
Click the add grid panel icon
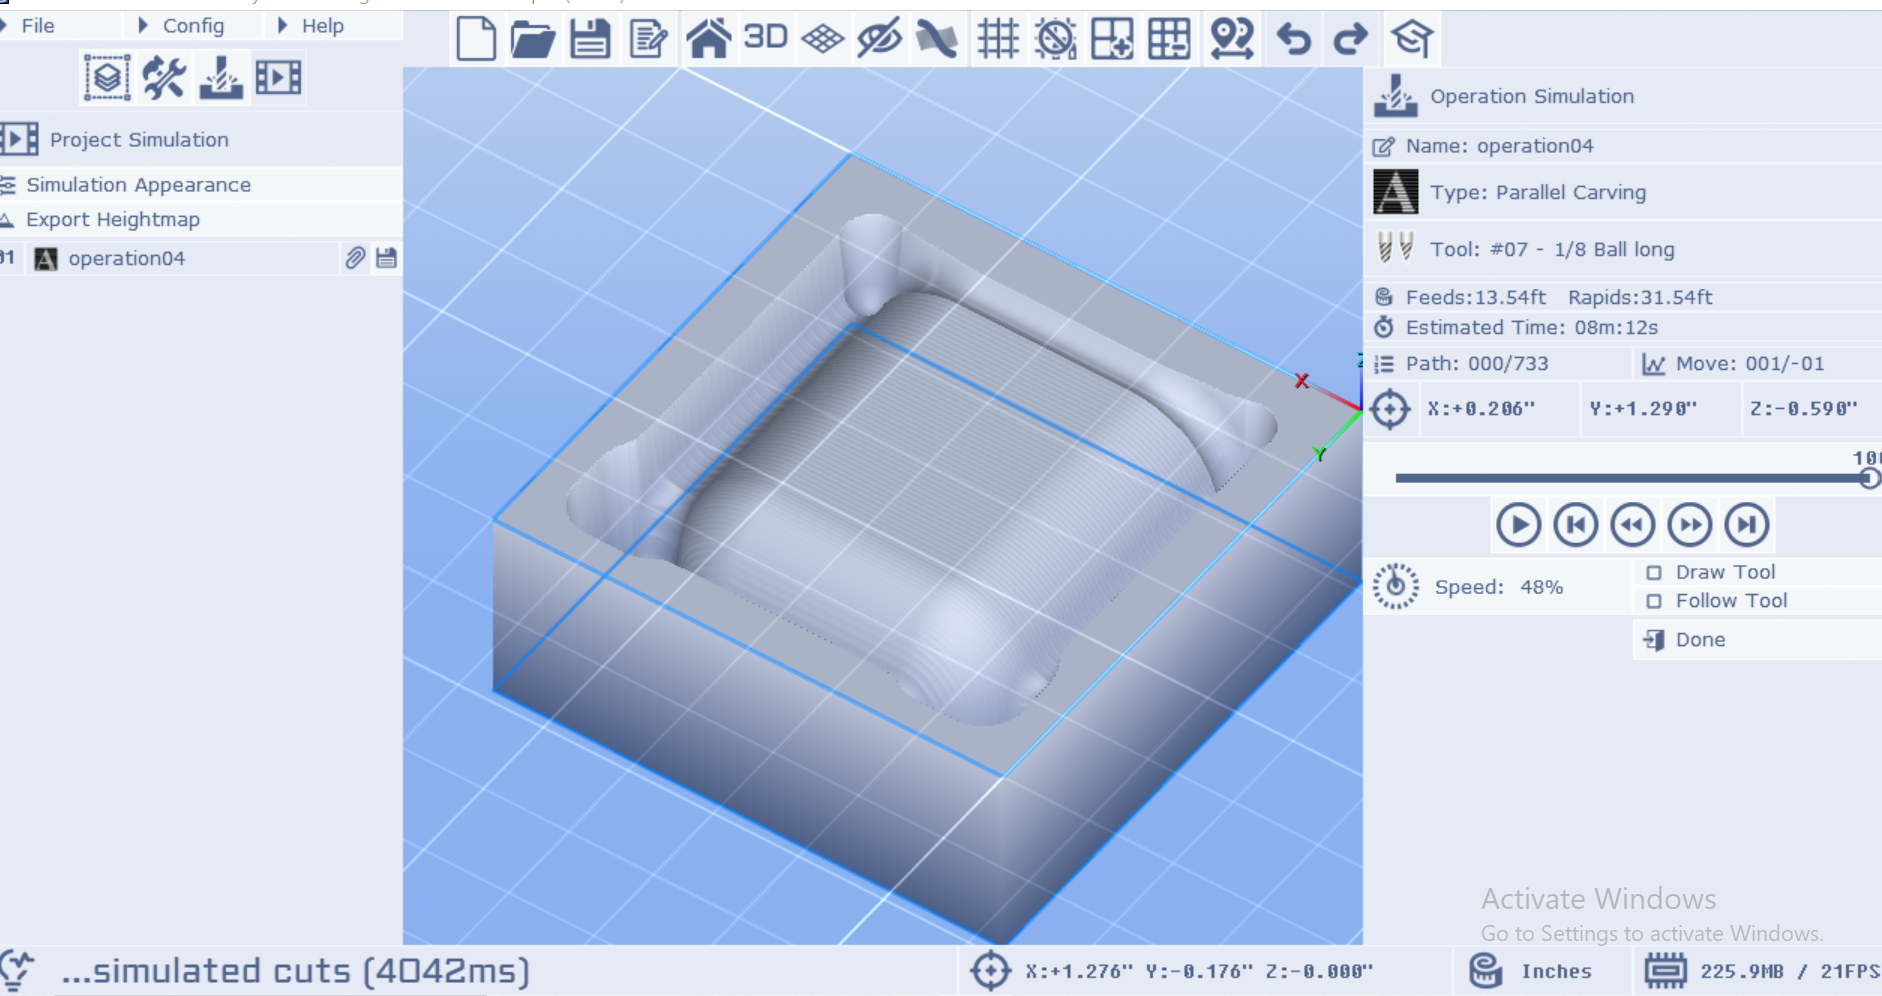pyautogui.click(x=1112, y=39)
